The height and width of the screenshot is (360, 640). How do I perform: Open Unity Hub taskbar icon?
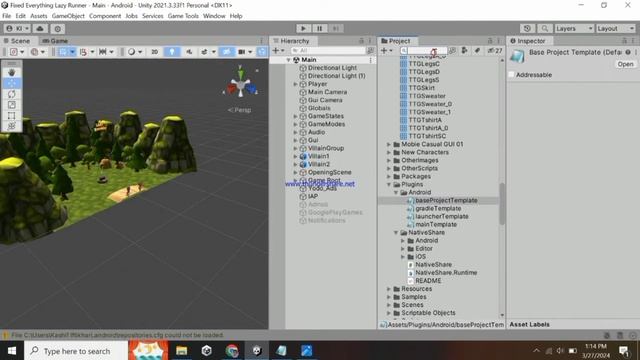click(207, 351)
